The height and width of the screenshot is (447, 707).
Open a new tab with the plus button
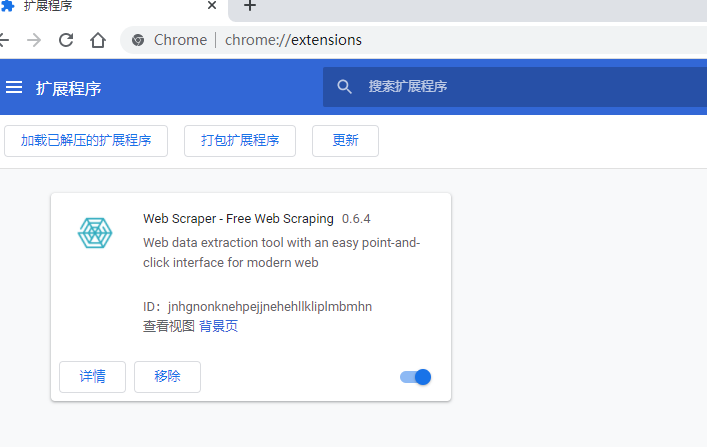click(250, 7)
